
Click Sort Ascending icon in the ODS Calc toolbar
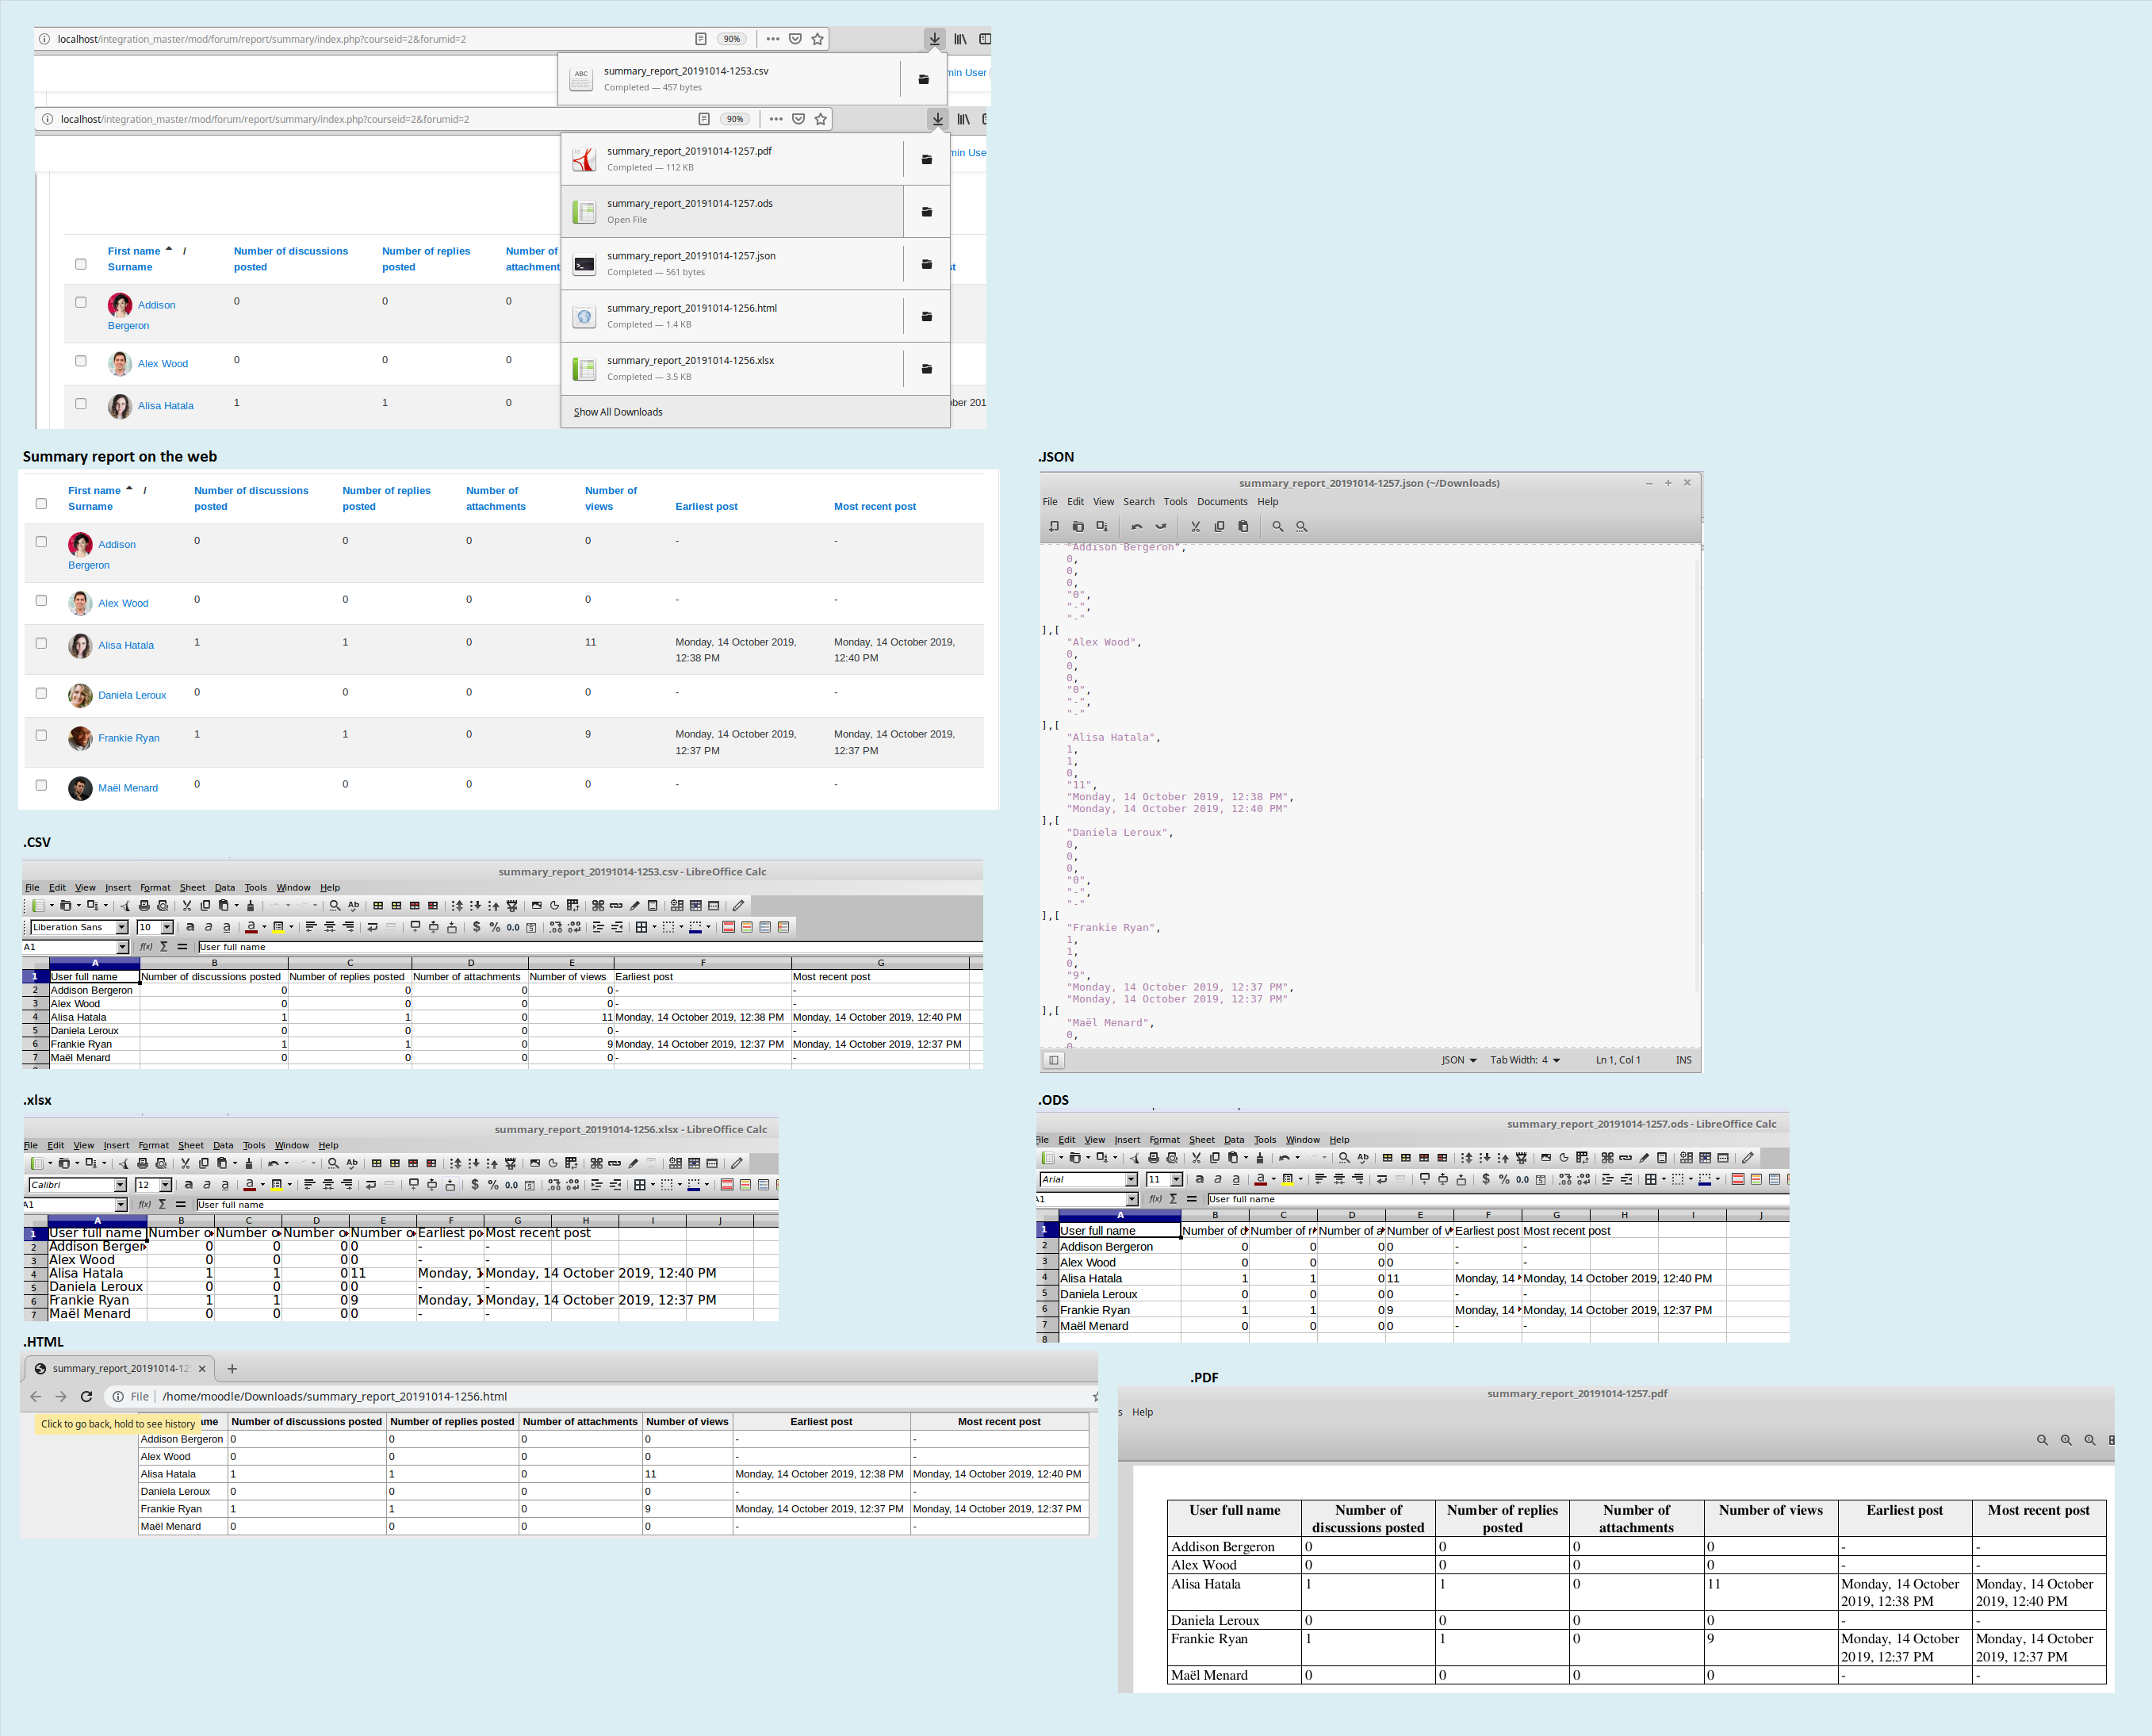pyautogui.click(x=1485, y=1158)
